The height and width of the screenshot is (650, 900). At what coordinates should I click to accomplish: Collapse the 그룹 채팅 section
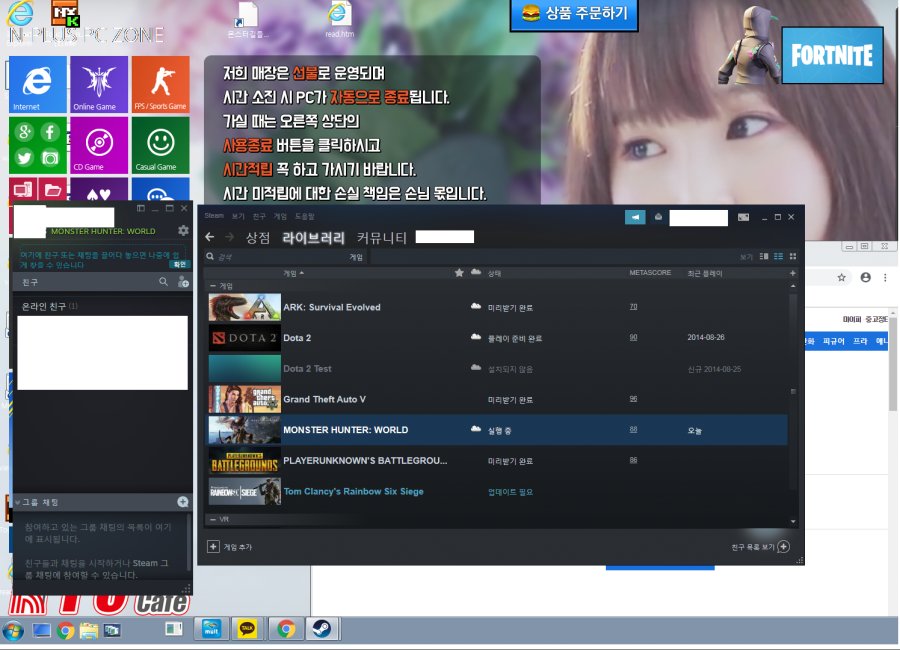tap(18, 502)
